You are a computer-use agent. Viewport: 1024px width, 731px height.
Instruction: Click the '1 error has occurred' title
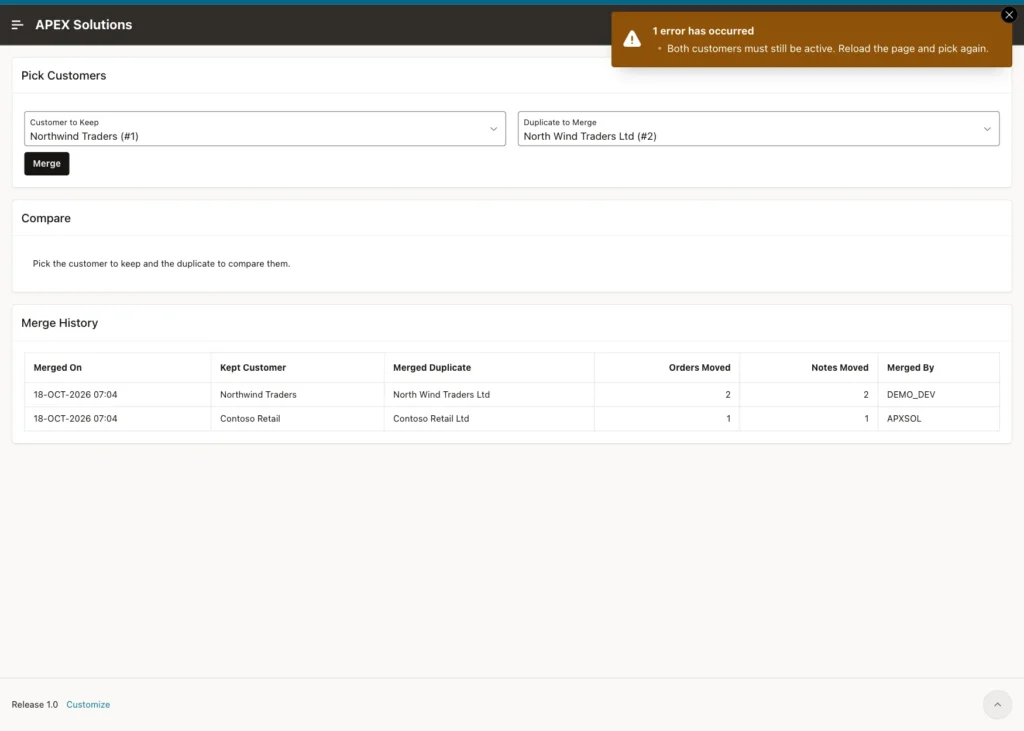click(703, 31)
